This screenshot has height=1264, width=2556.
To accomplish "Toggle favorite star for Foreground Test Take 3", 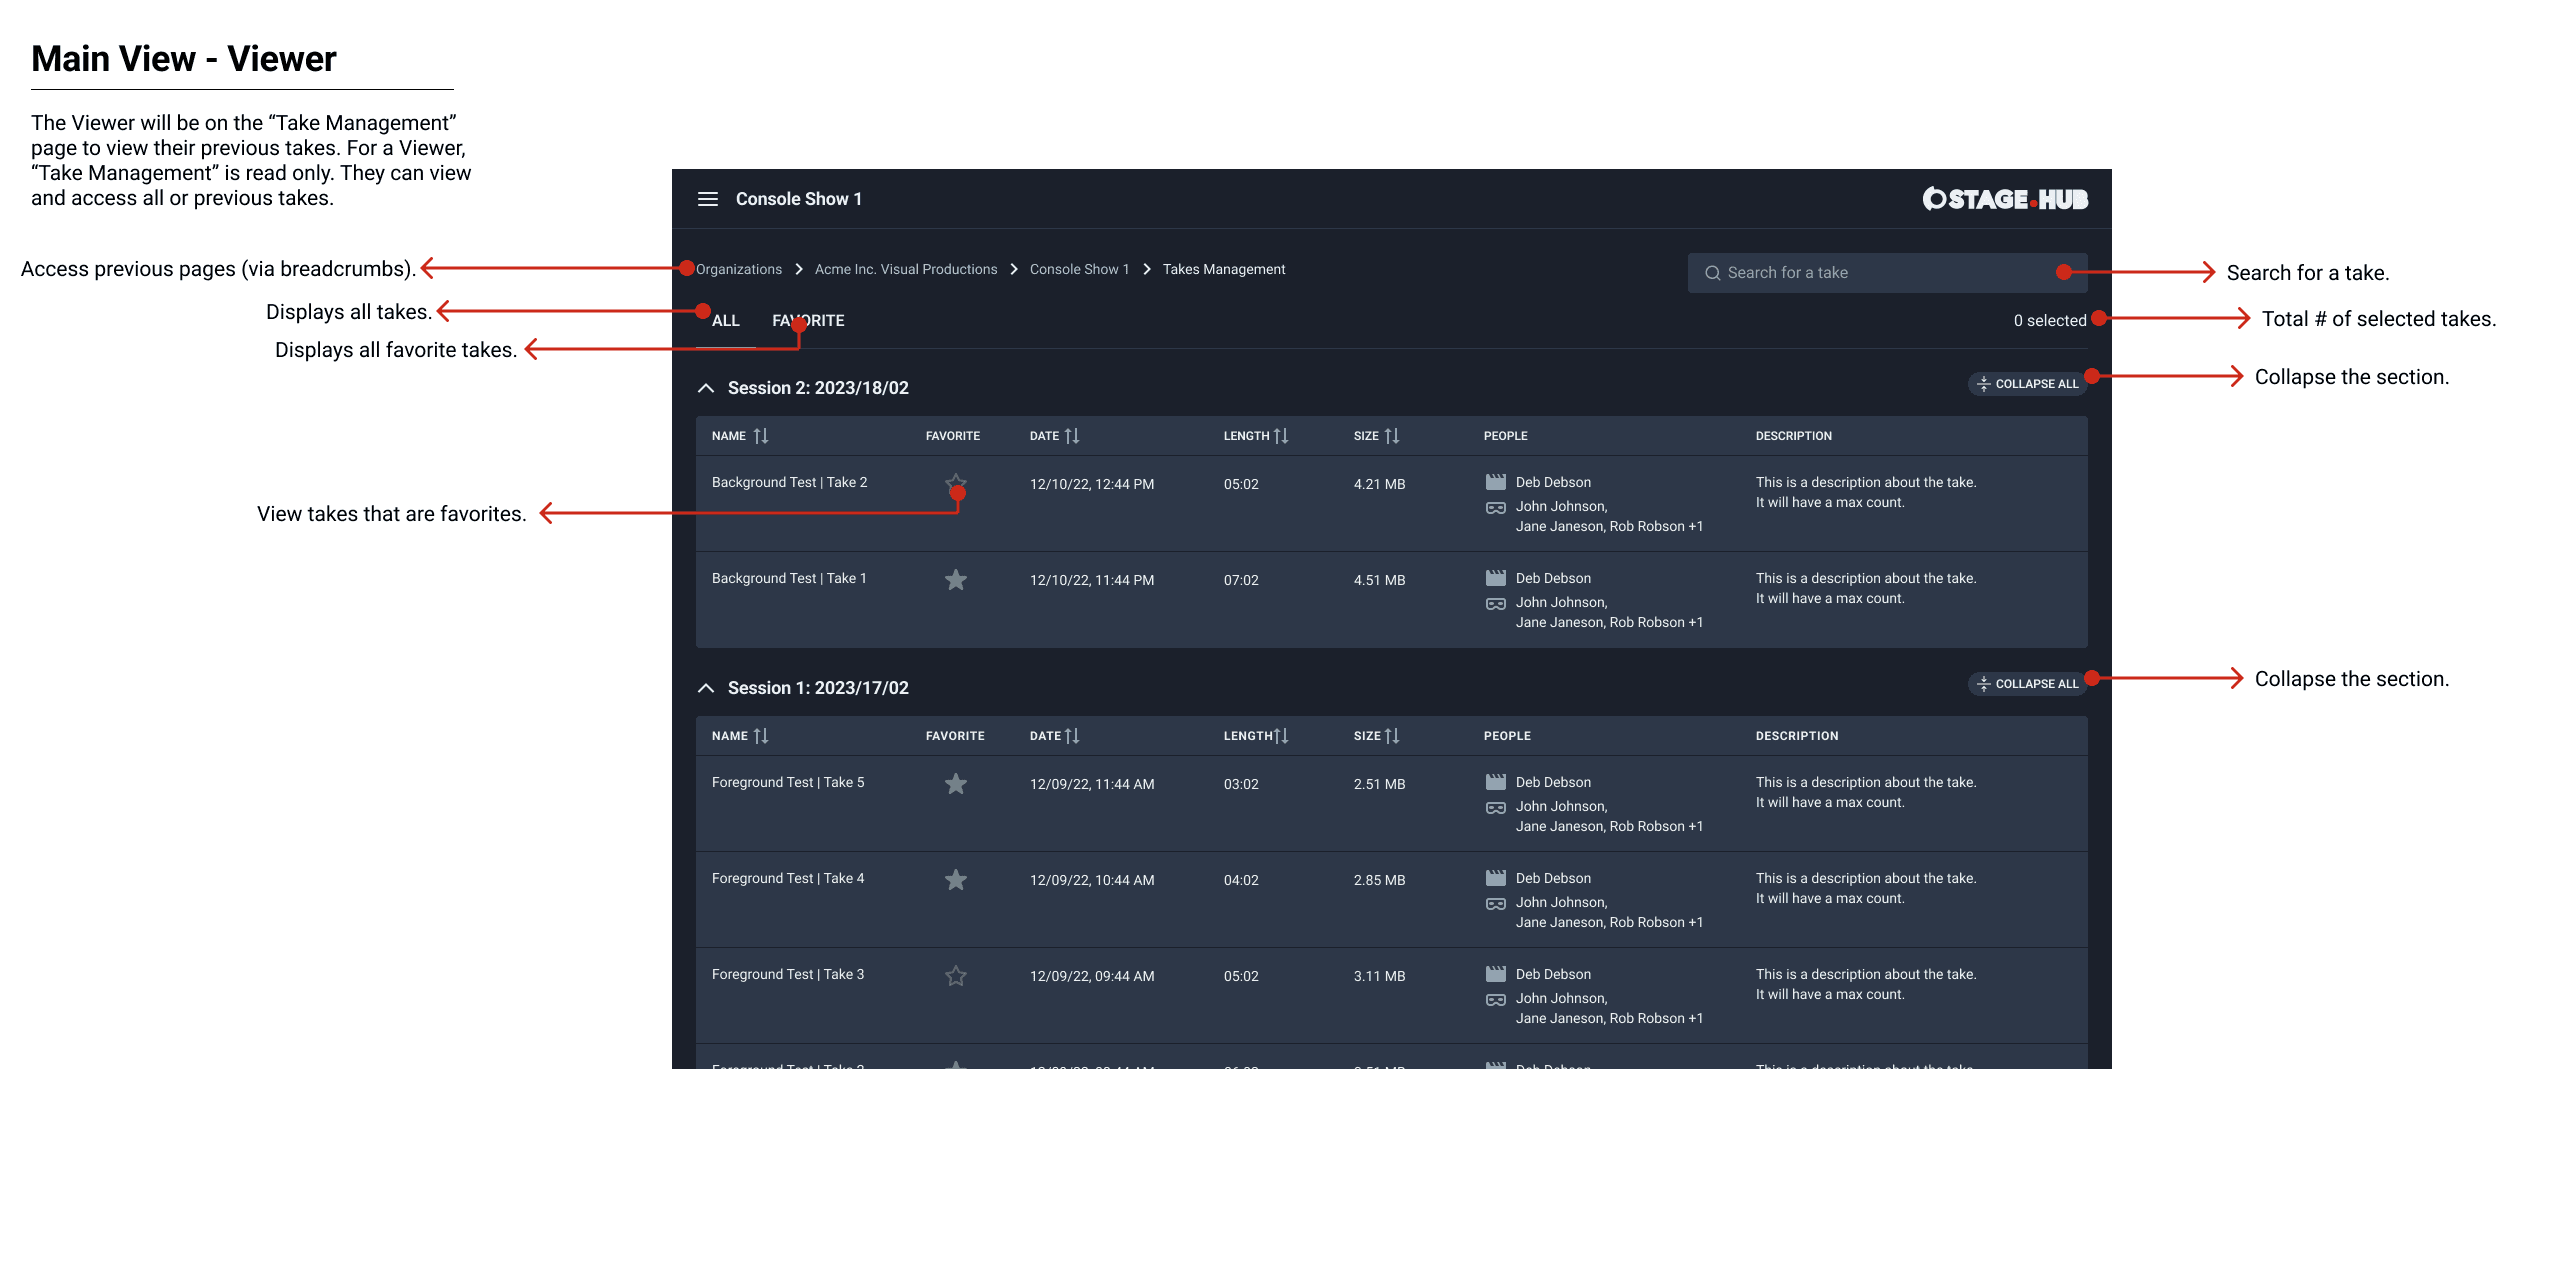I will click(956, 976).
